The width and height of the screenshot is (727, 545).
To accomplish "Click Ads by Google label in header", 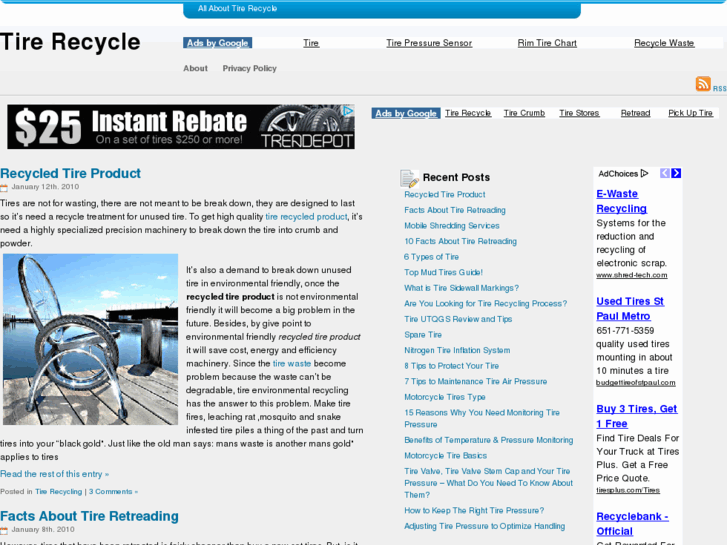I will [217, 43].
